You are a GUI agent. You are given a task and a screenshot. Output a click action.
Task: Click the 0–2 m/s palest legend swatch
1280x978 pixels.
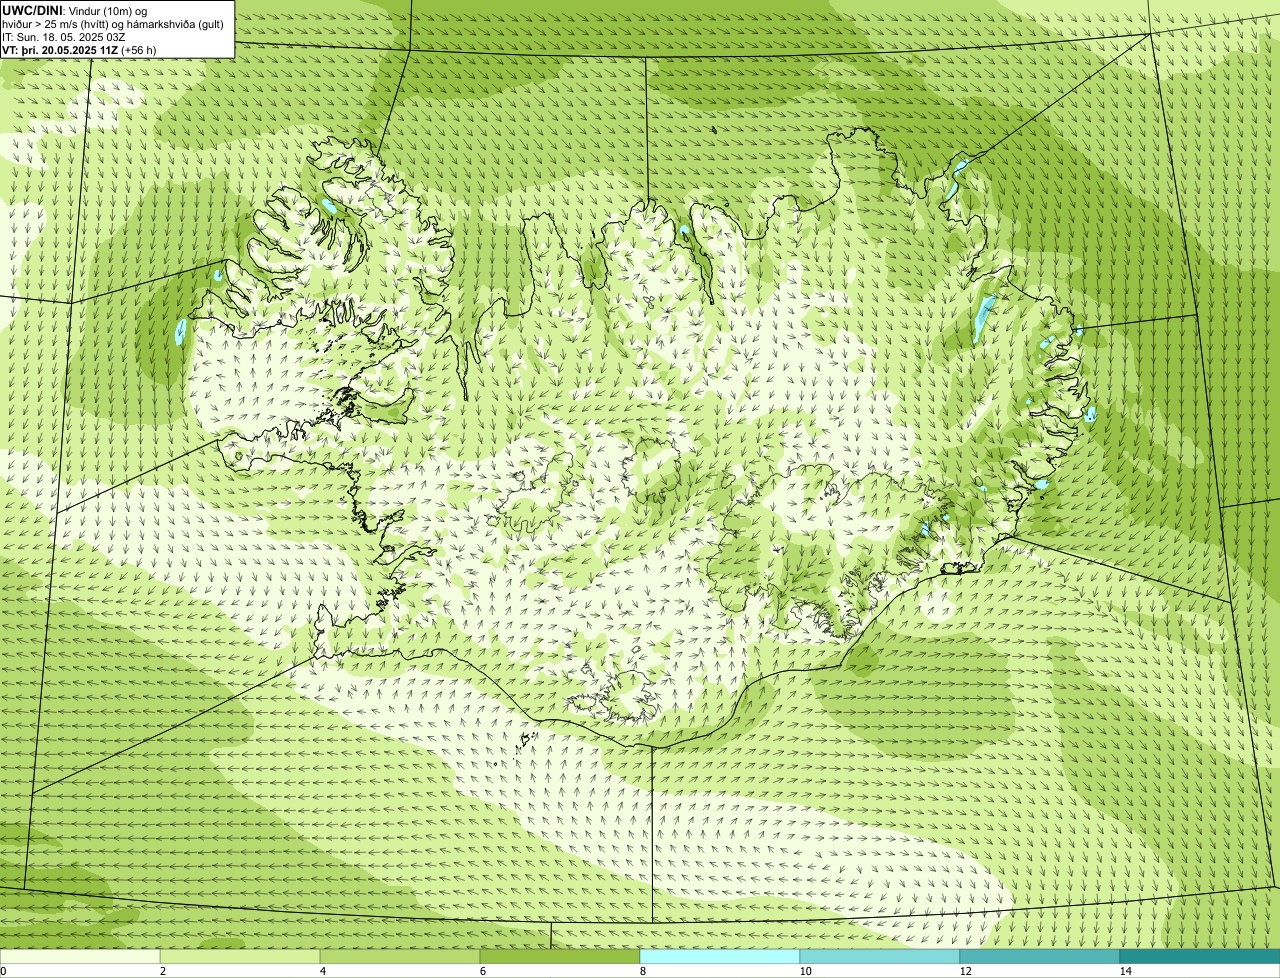pyautogui.click(x=80, y=956)
